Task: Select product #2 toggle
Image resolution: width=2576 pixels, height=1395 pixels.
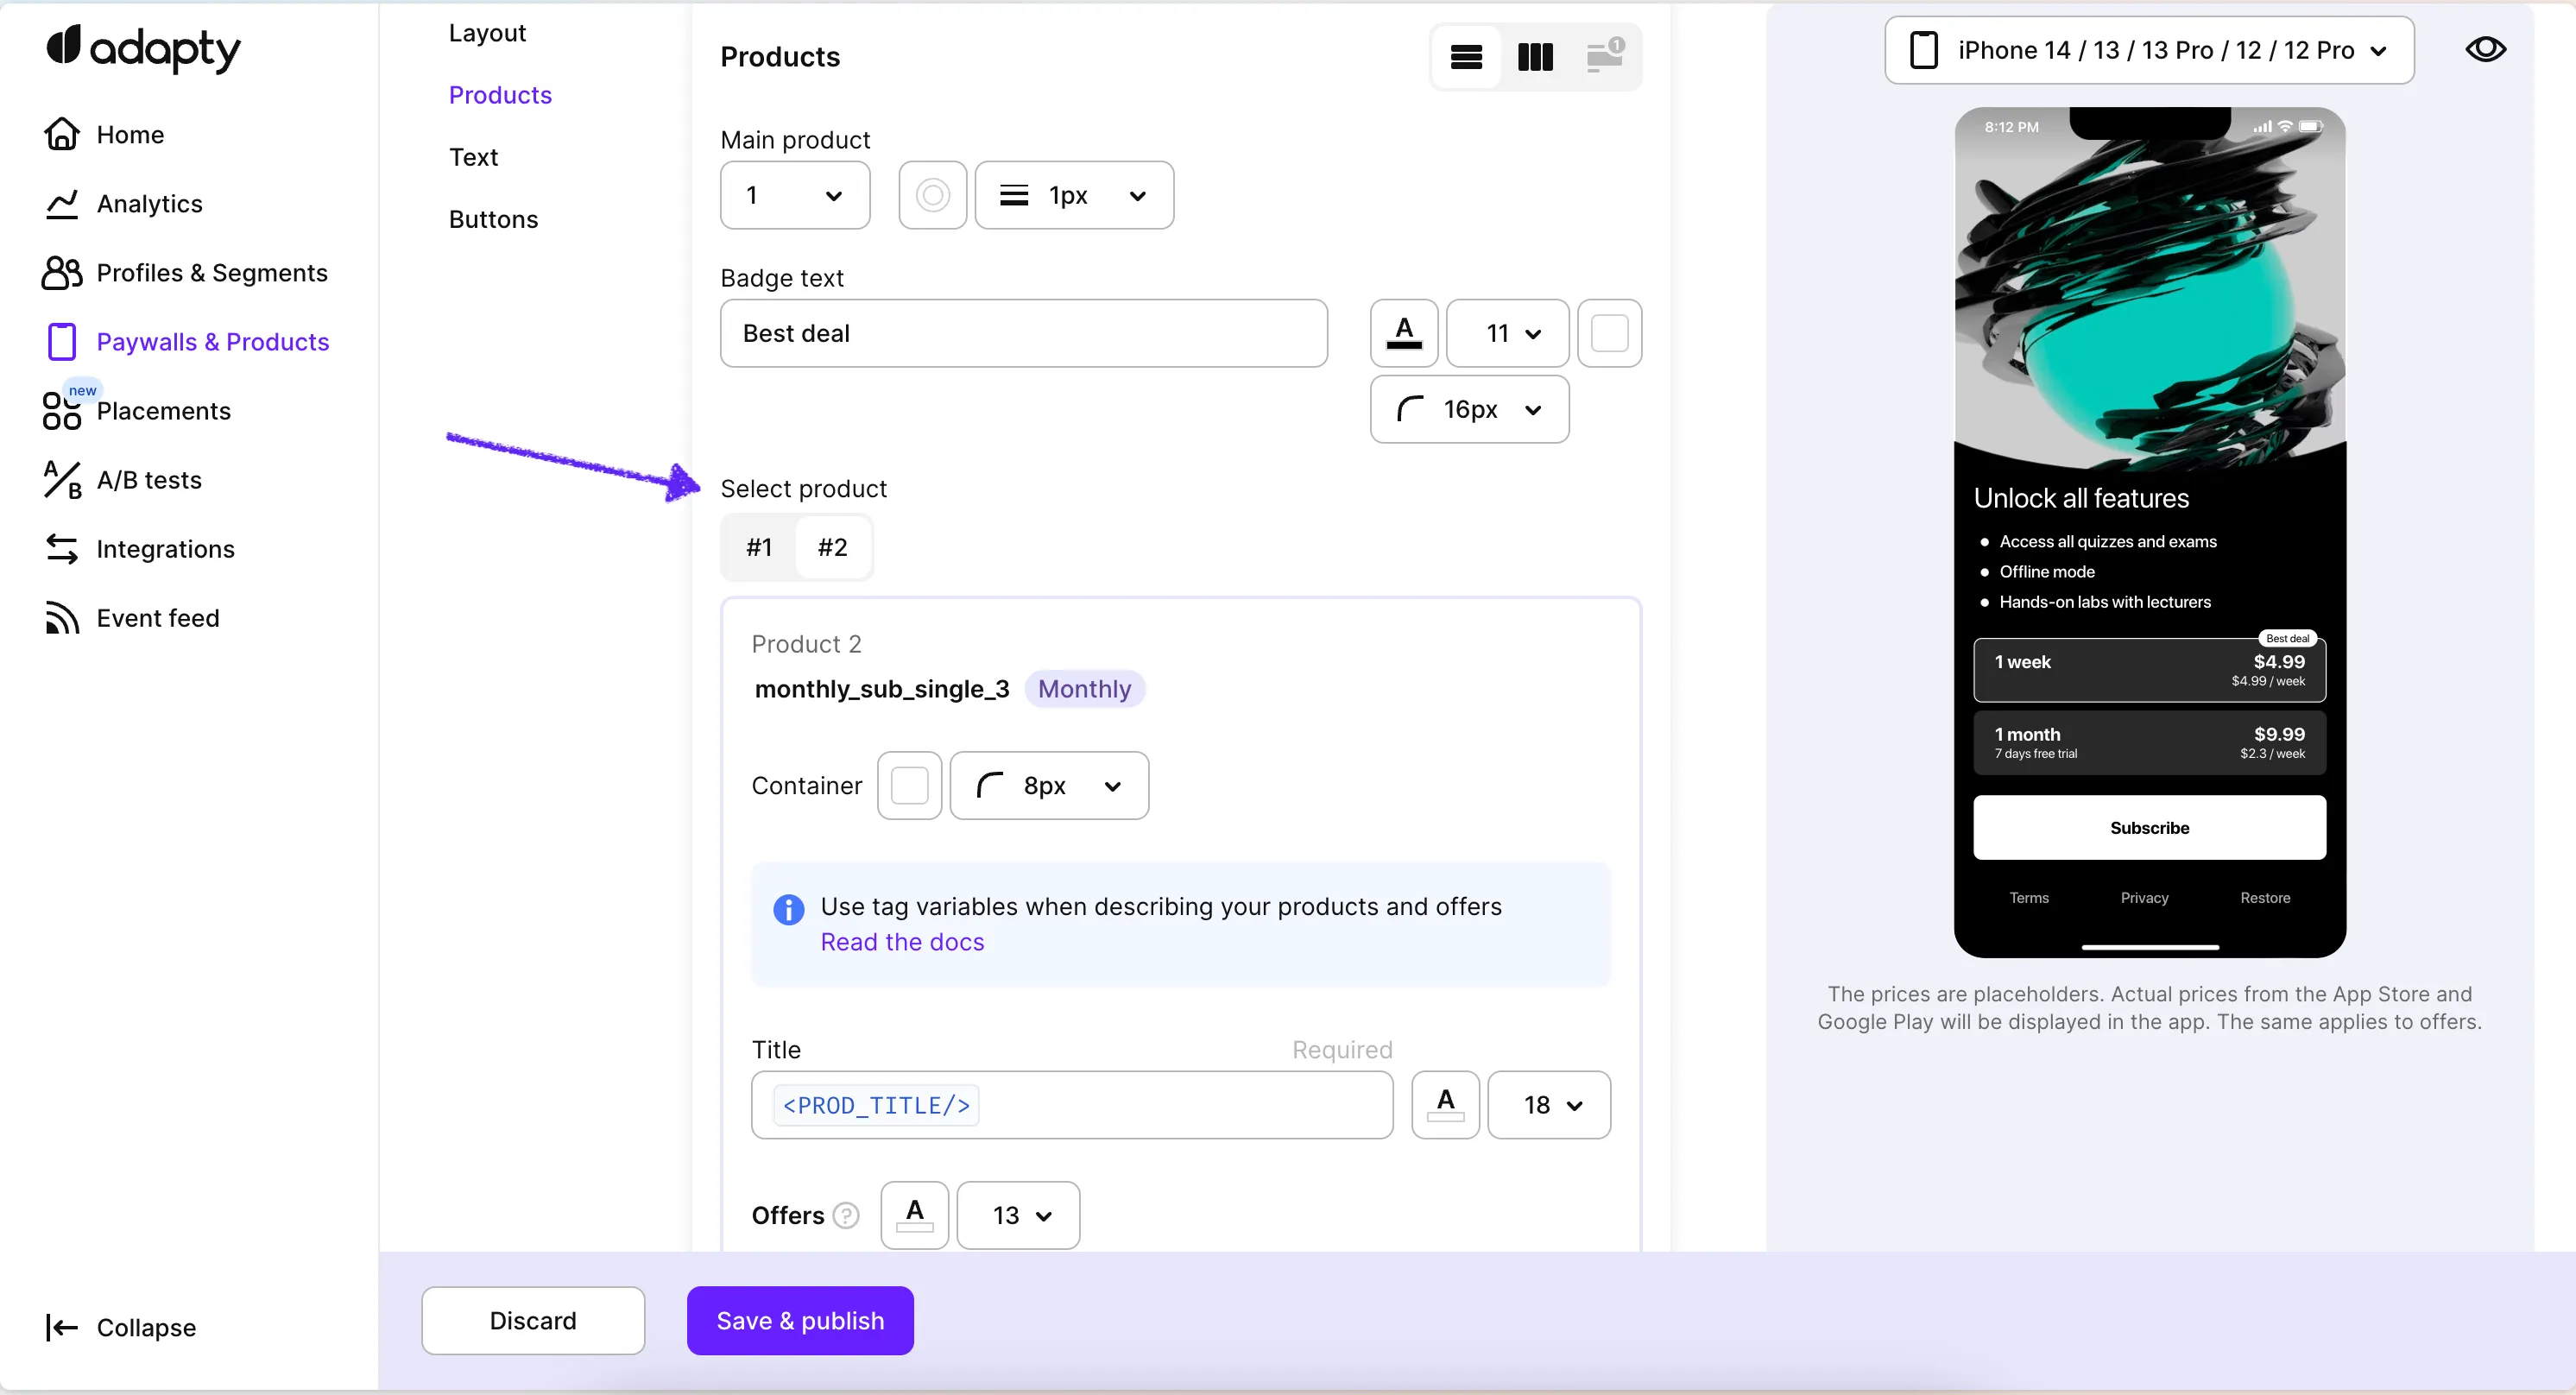Action: pyautogui.click(x=832, y=547)
